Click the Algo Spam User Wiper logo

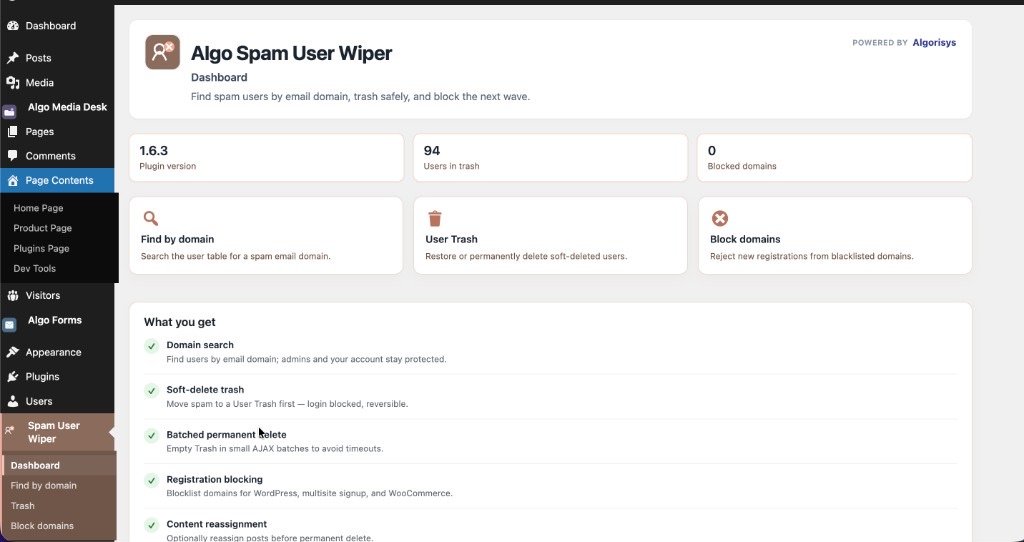click(163, 52)
